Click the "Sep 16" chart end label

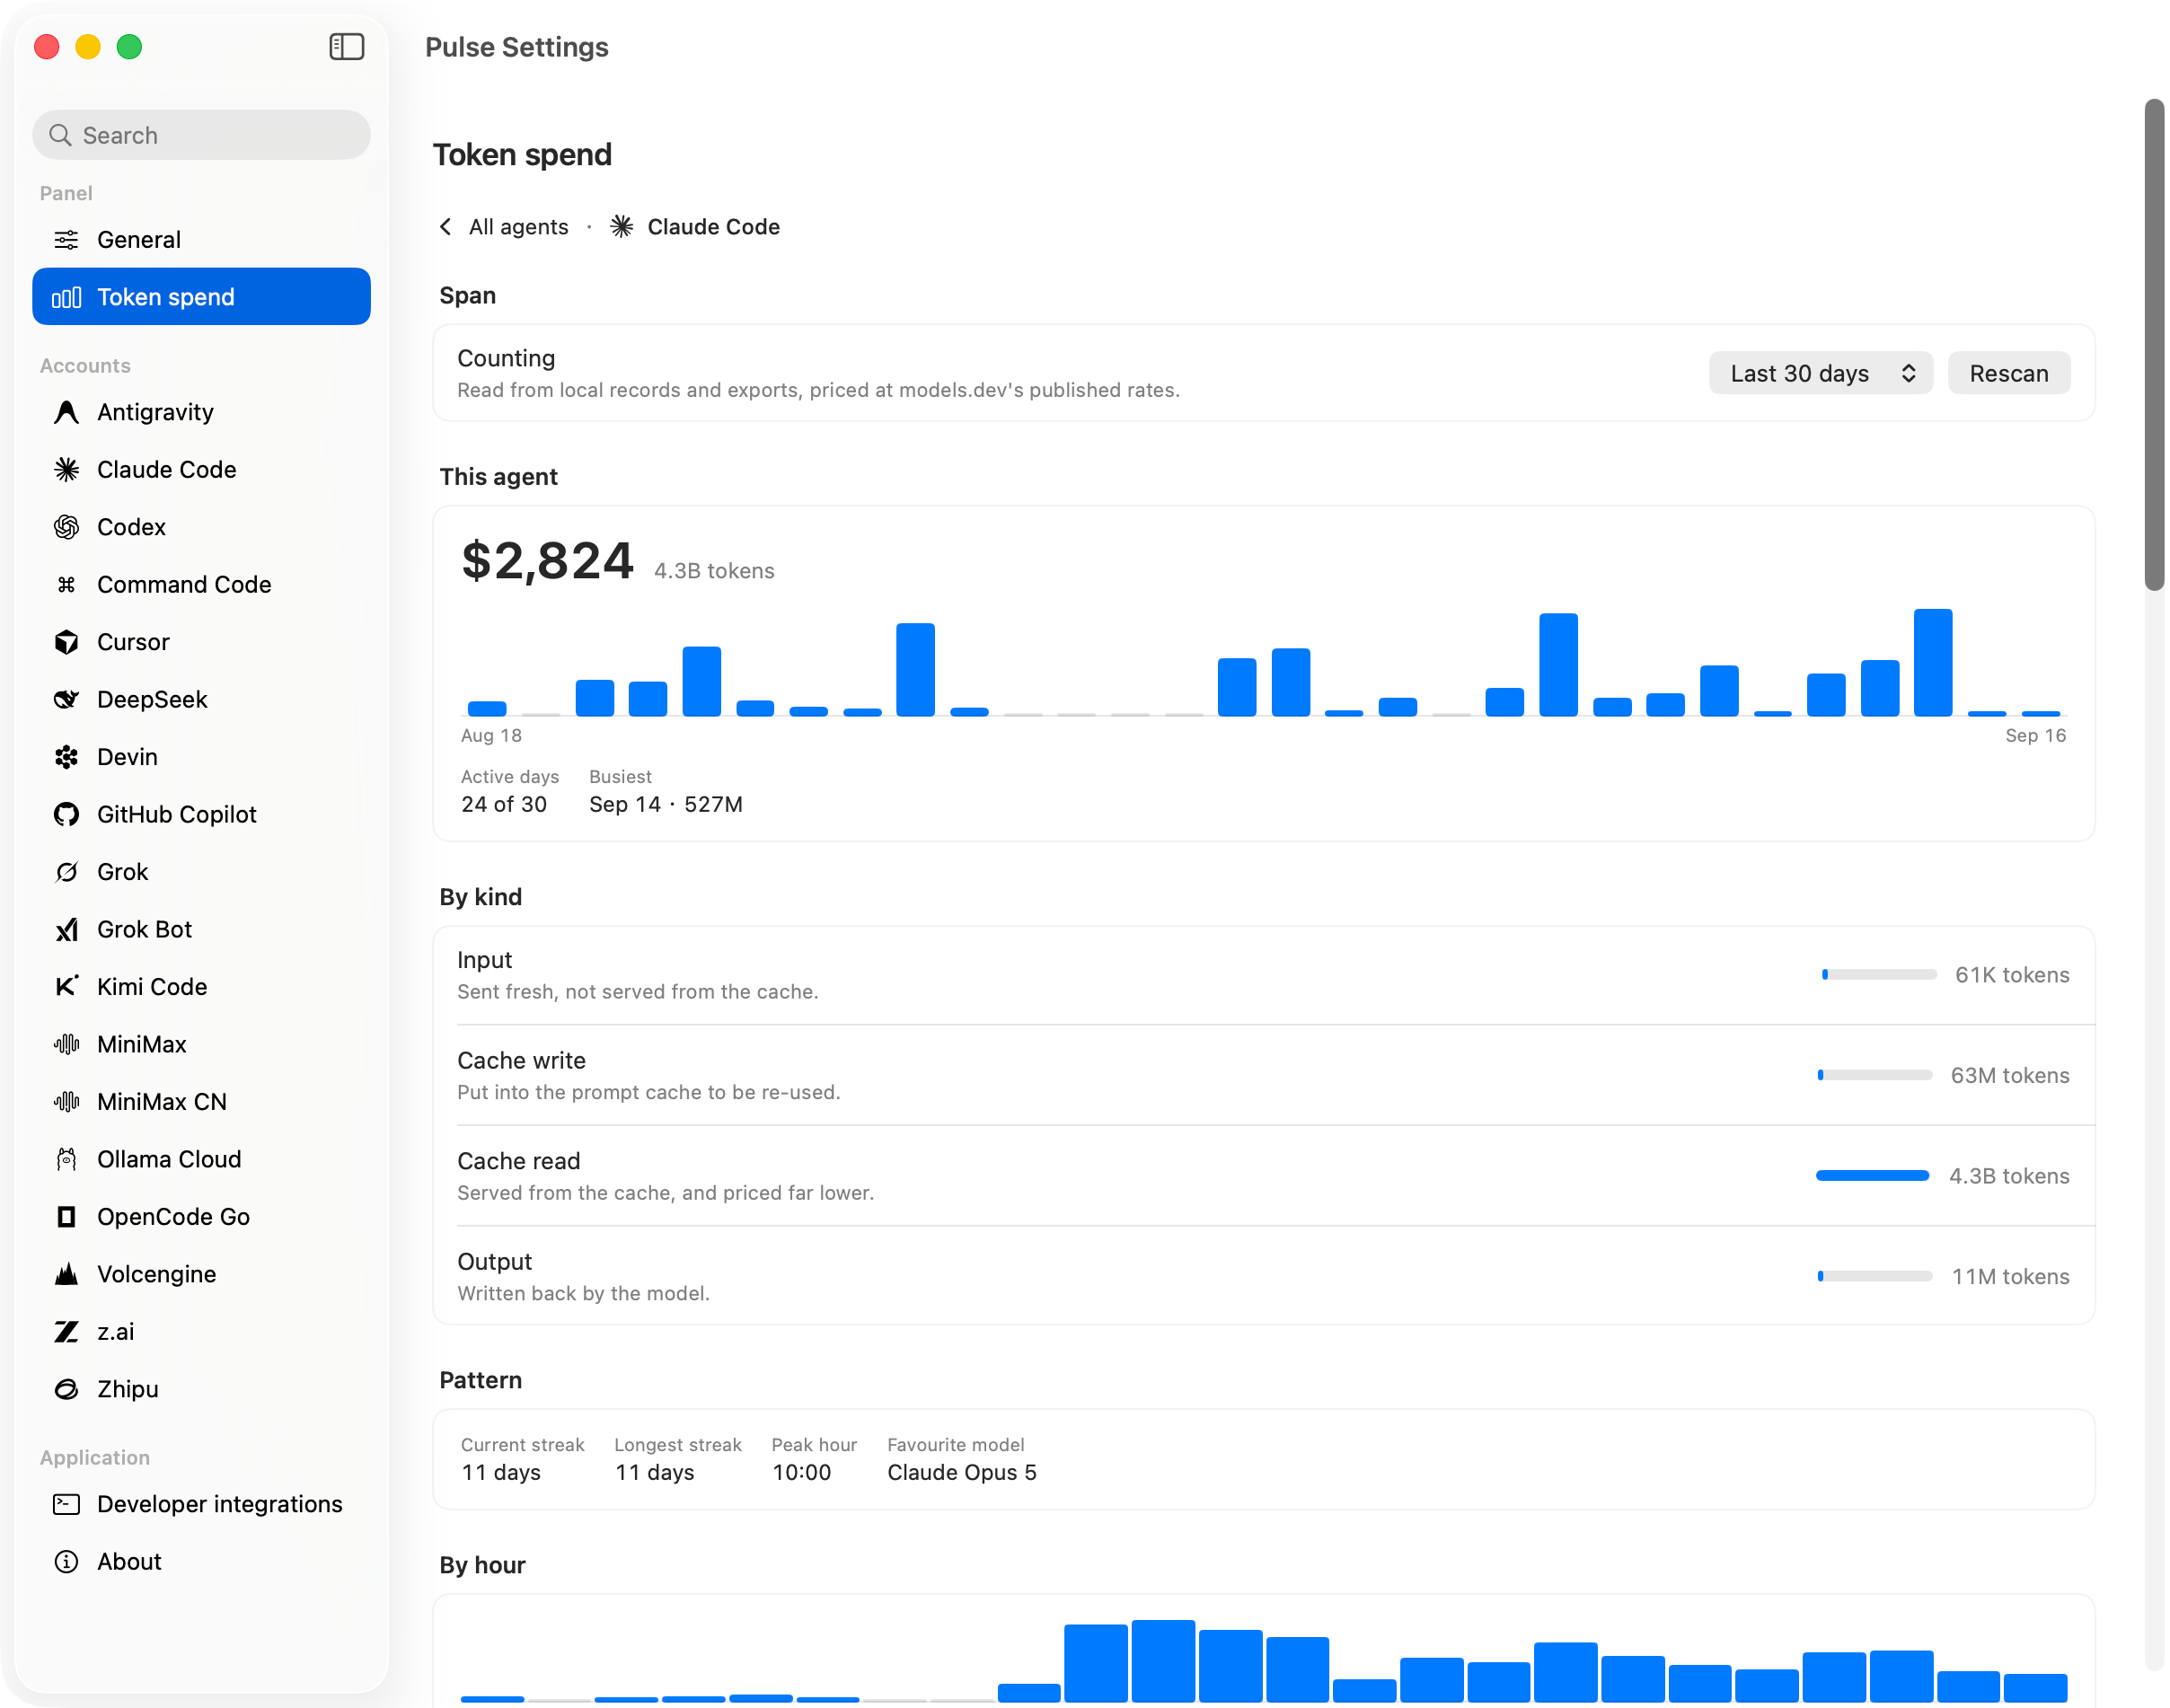point(2035,735)
